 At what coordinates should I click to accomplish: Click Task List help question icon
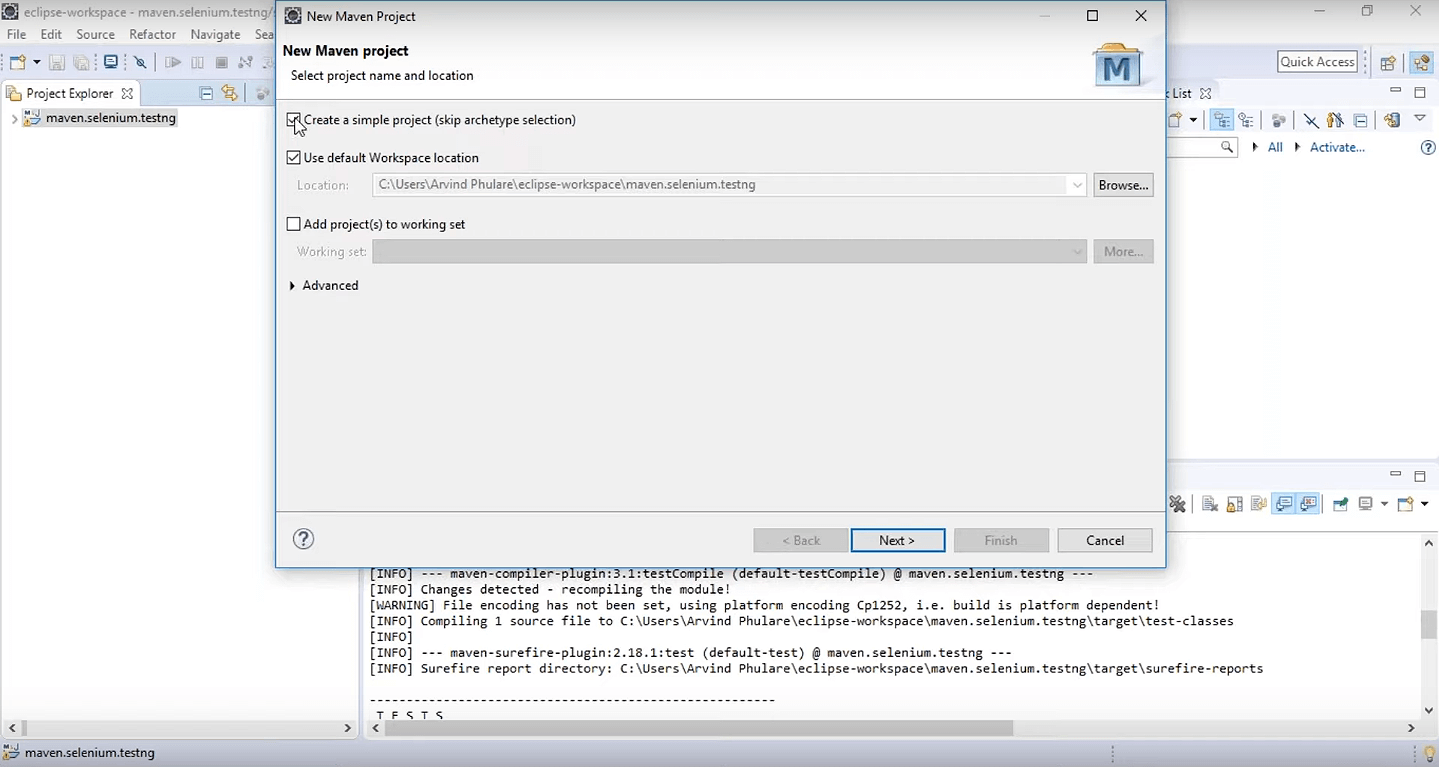point(1428,148)
